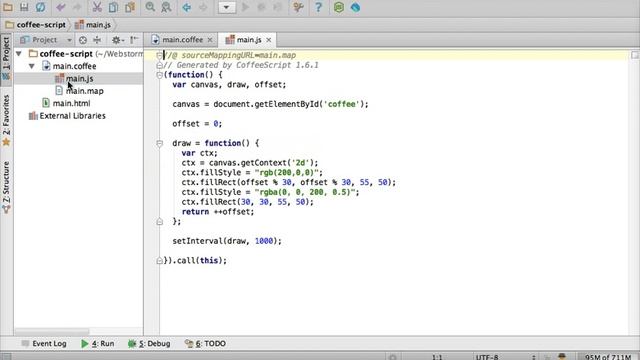Toggle the Z: Structure side tool window

tap(6, 187)
